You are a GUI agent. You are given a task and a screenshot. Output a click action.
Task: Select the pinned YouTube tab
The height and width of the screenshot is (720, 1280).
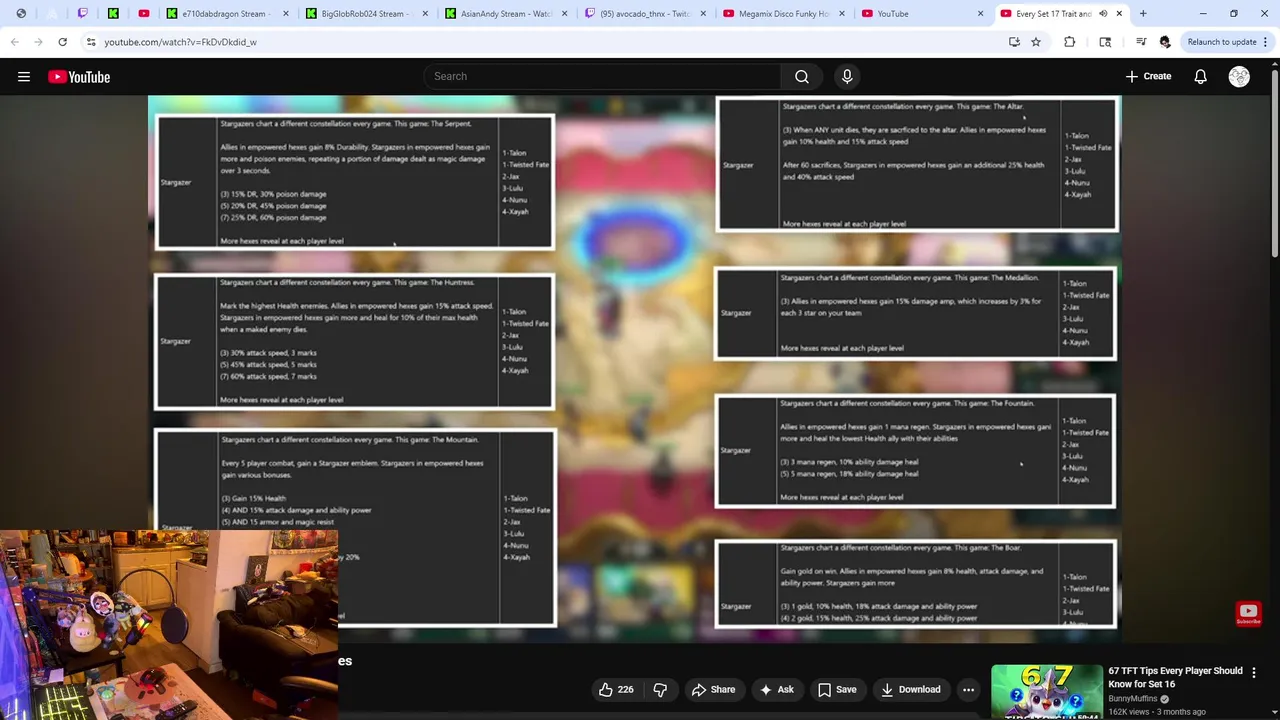coord(144,14)
